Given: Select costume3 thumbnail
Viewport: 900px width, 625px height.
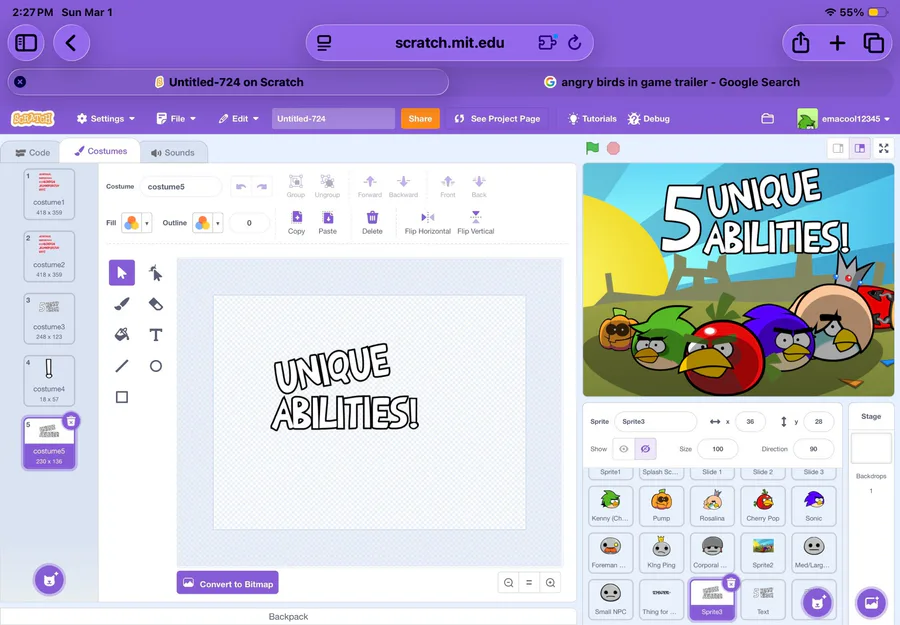Looking at the screenshot, I should click(49, 319).
